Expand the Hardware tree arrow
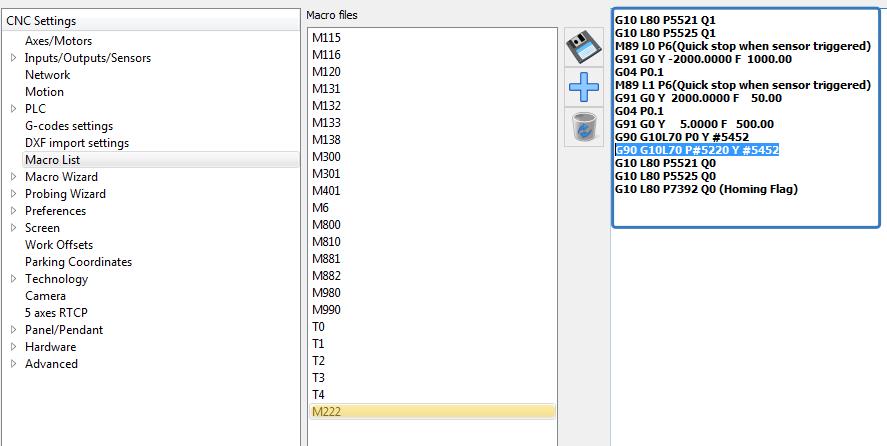 coord(13,347)
